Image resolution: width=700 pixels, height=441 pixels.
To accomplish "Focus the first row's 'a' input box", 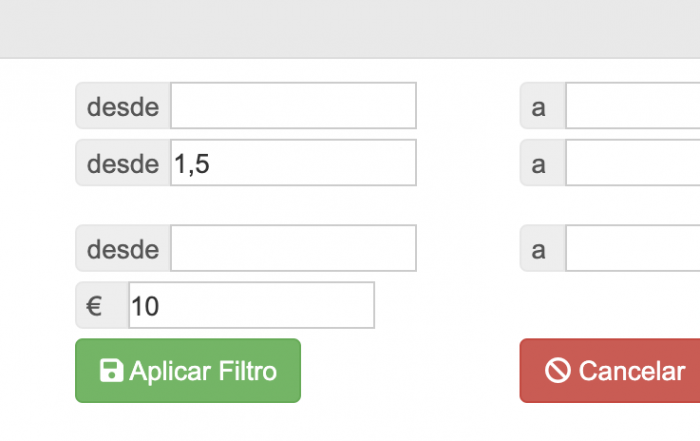I will tap(633, 105).
